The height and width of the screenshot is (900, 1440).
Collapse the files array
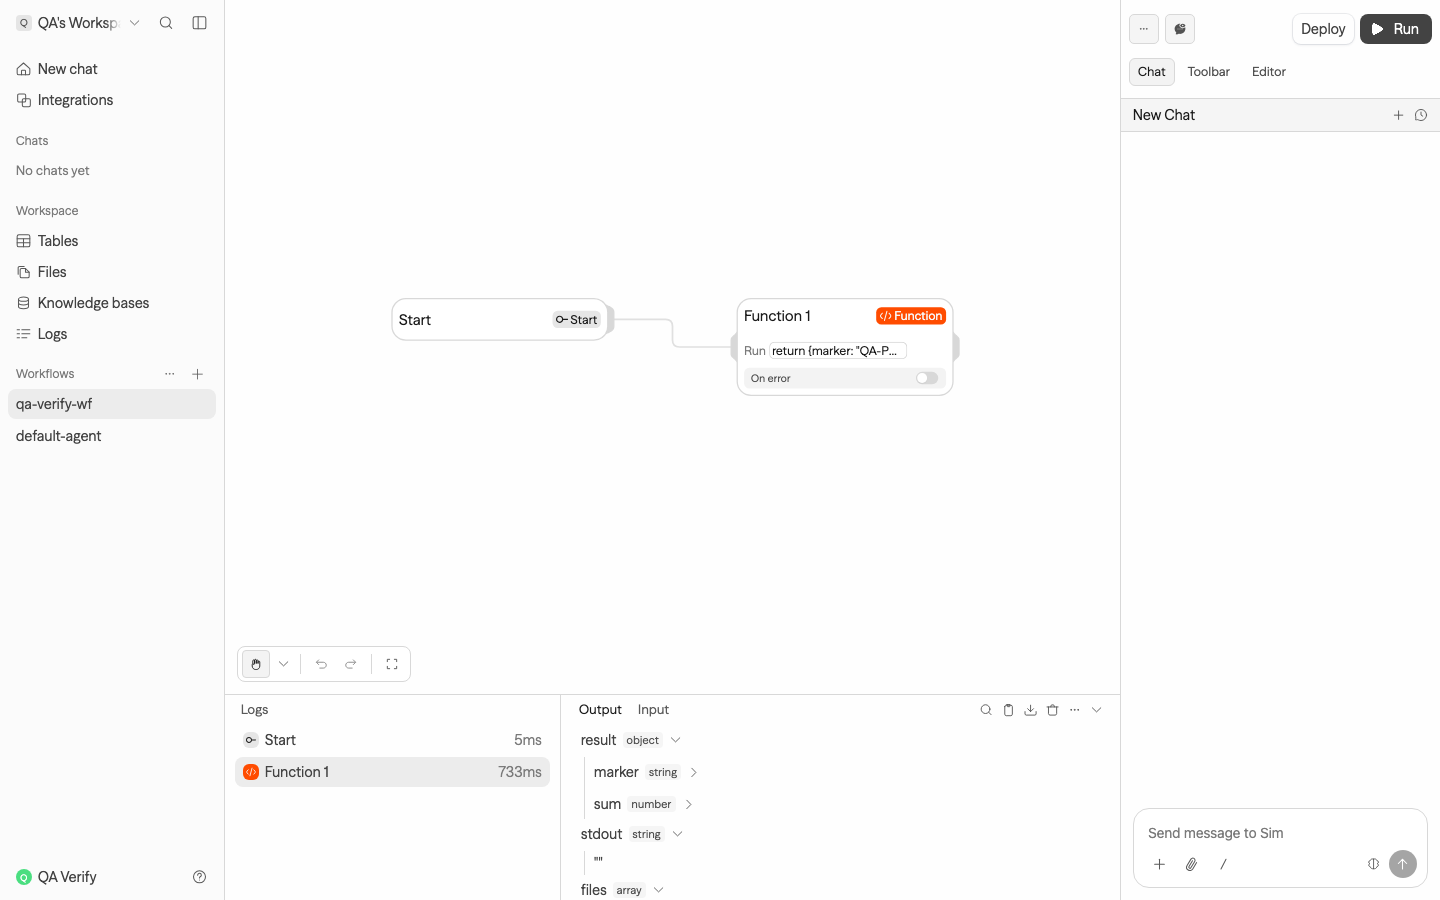(x=658, y=890)
